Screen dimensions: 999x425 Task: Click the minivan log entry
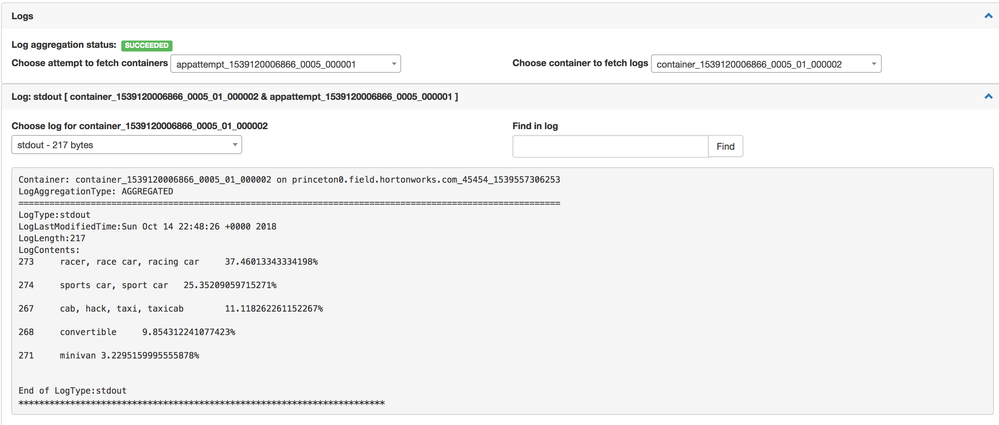pos(109,355)
